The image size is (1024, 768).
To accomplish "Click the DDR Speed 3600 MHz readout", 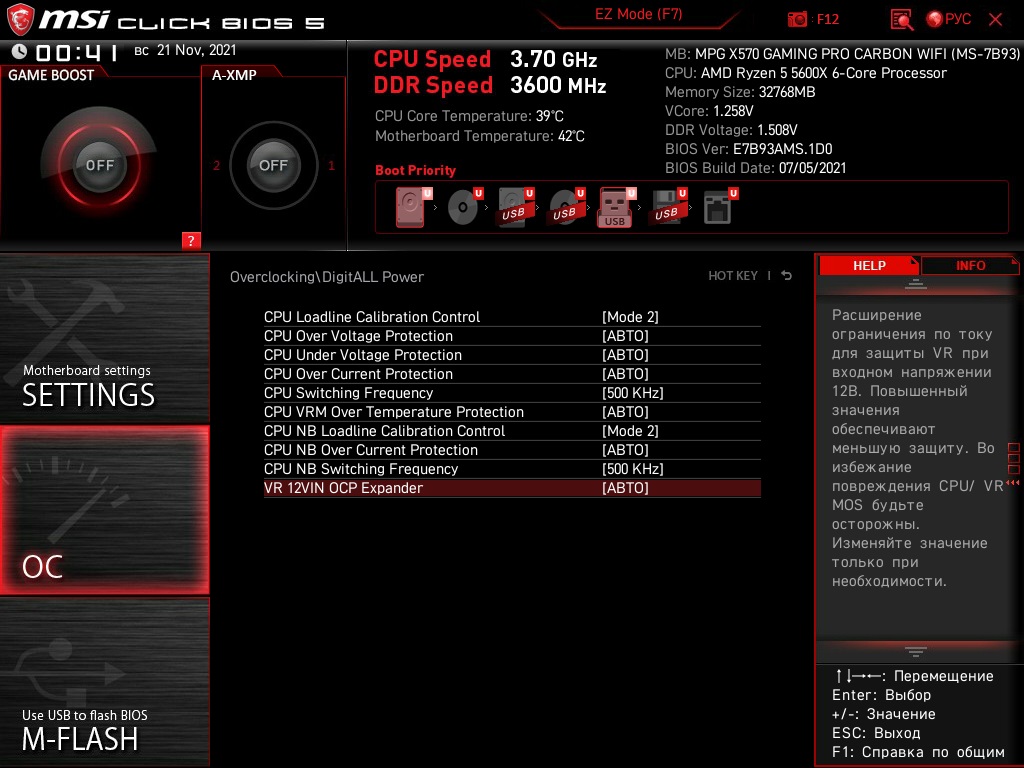I will pos(490,85).
